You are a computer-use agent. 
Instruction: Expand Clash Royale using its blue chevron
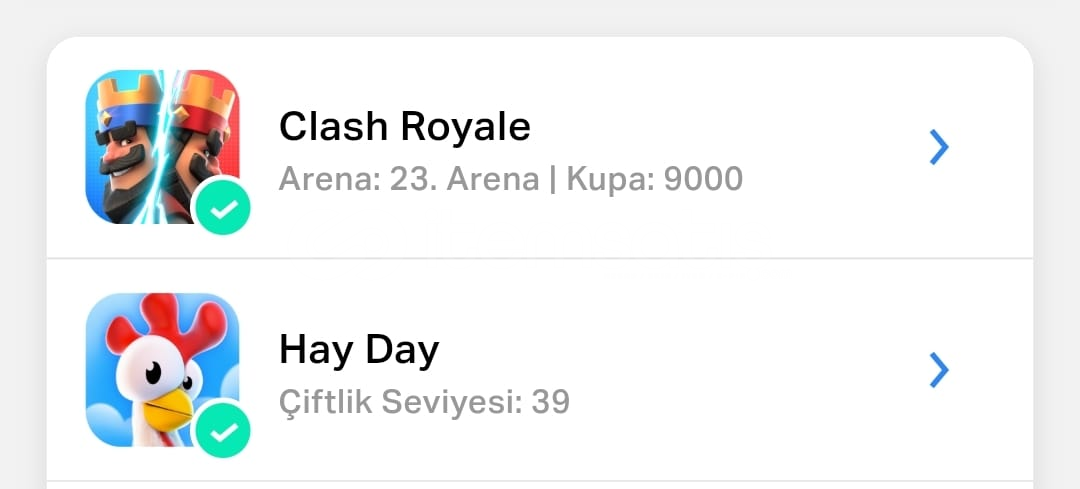click(x=939, y=147)
